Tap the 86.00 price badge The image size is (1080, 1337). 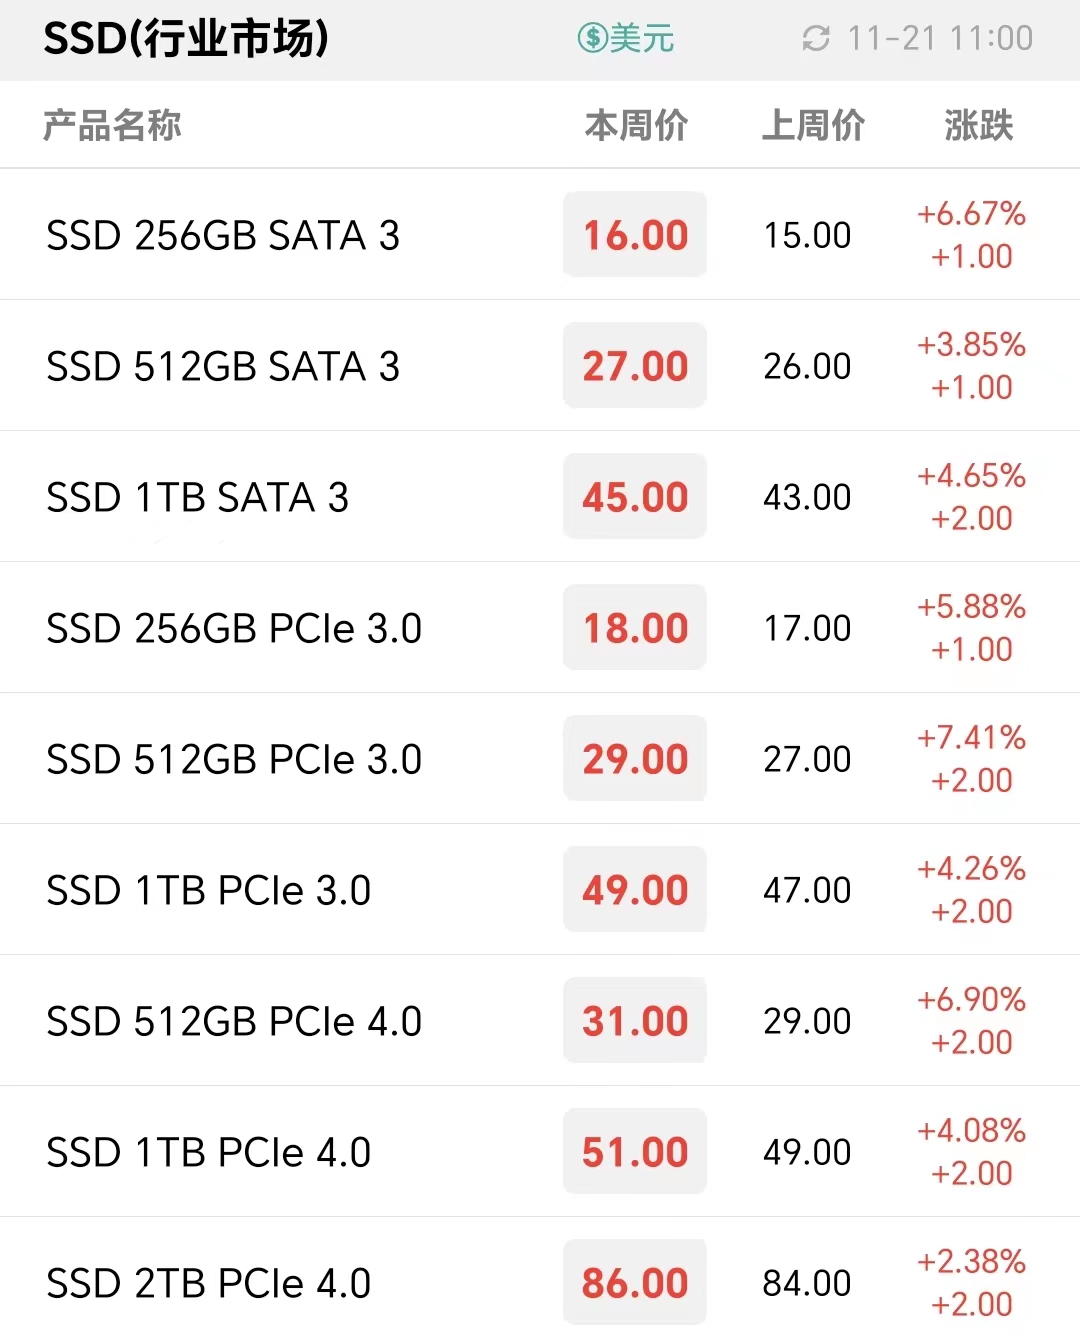[x=635, y=1283]
